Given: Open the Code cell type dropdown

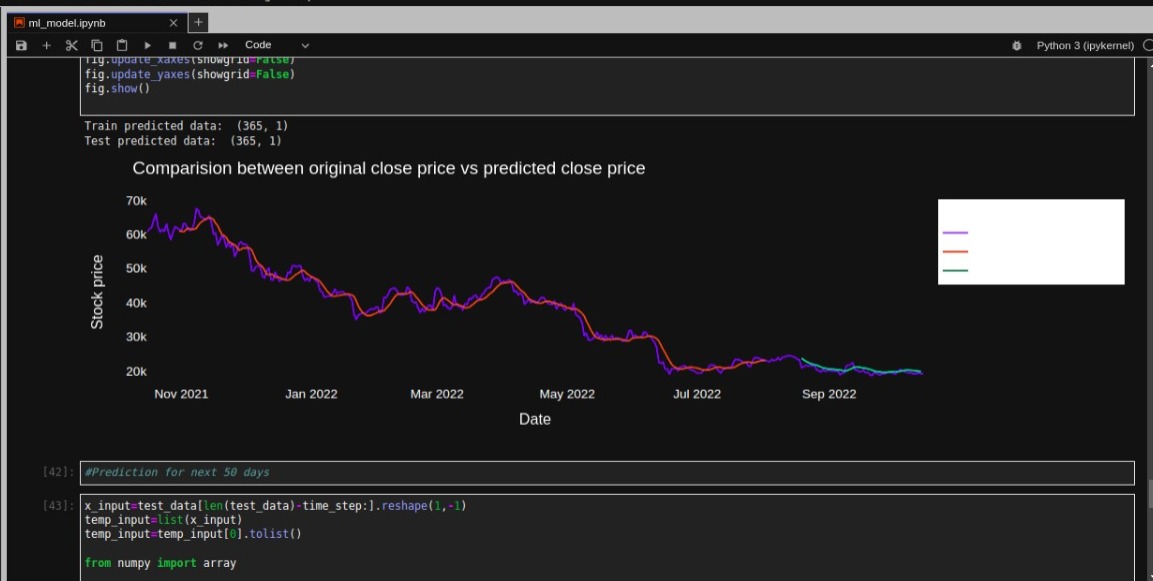Looking at the screenshot, I should [276, 46].
